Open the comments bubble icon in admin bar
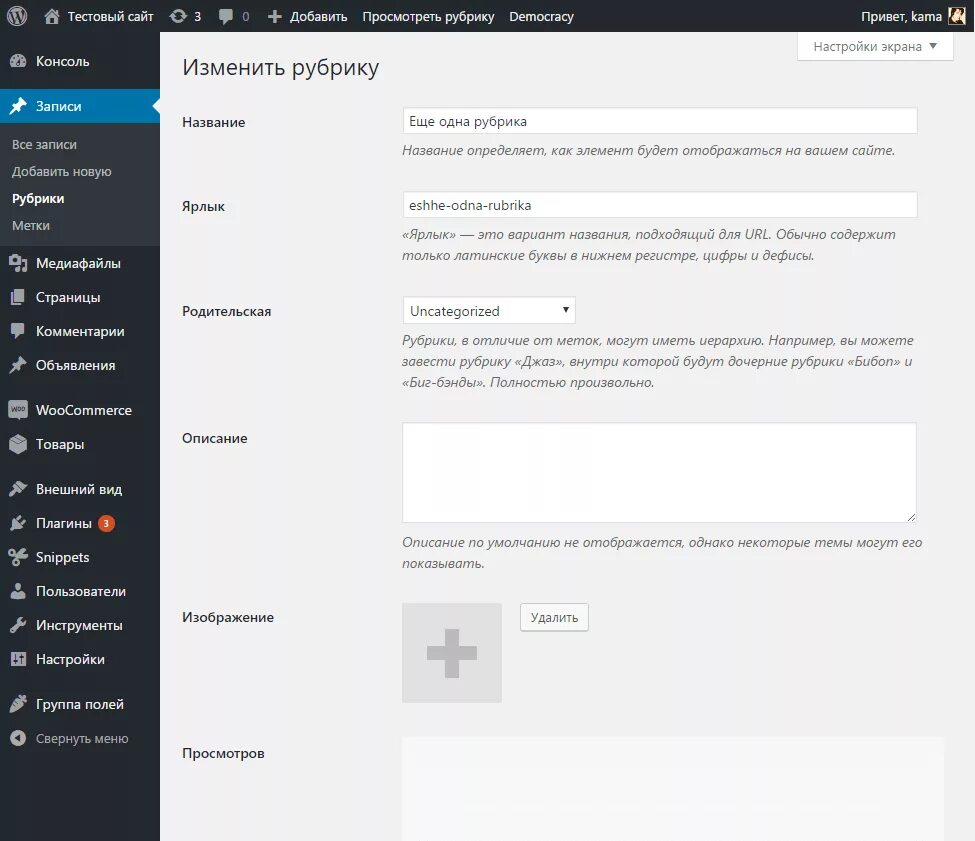This screenshot has height=841, width=975. (226, 17)
